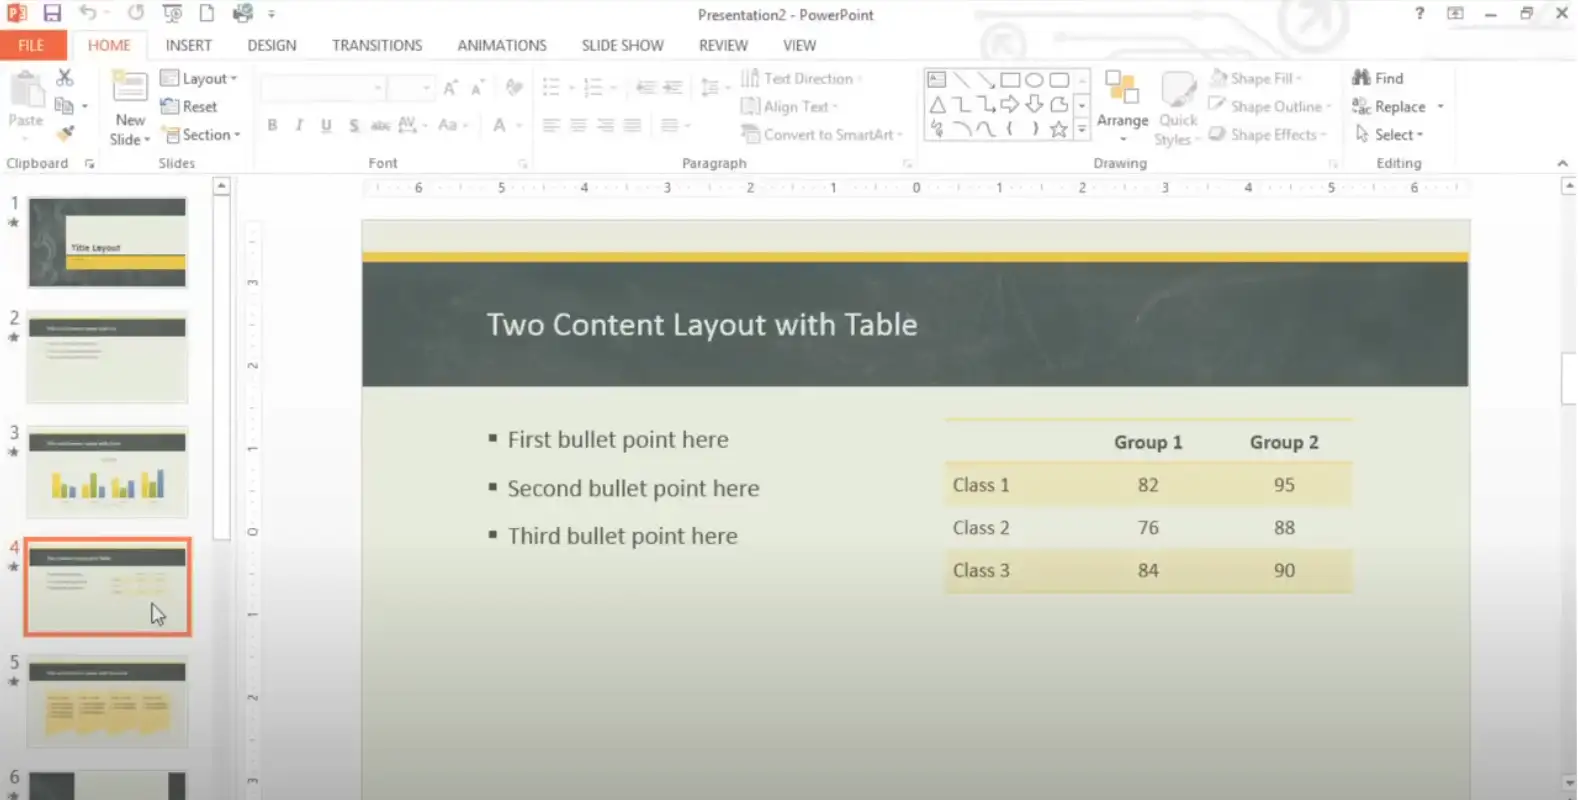Open the Layout dropdown
1578x800 pixels.
tap(199, 78)
